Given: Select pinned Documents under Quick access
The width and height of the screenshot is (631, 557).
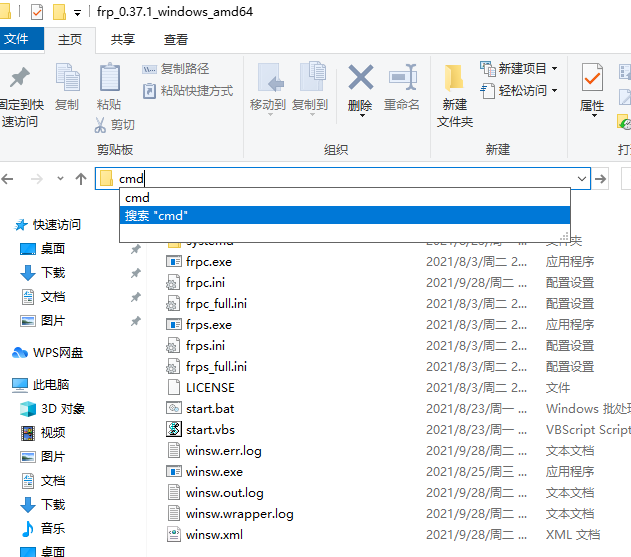Looking at the screenshot, I should point(43,297).
